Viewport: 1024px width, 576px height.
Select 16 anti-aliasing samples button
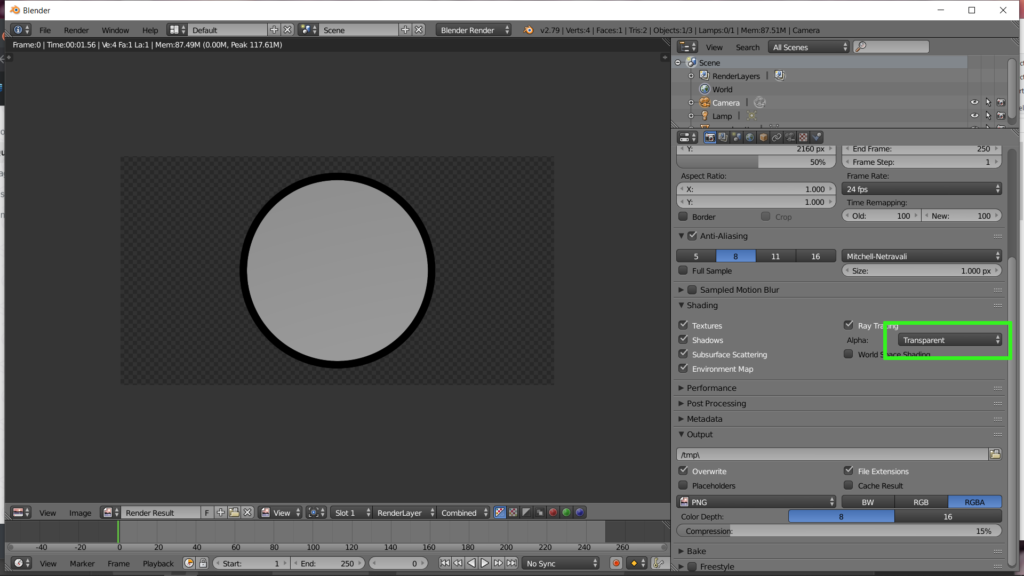point(815,256)
